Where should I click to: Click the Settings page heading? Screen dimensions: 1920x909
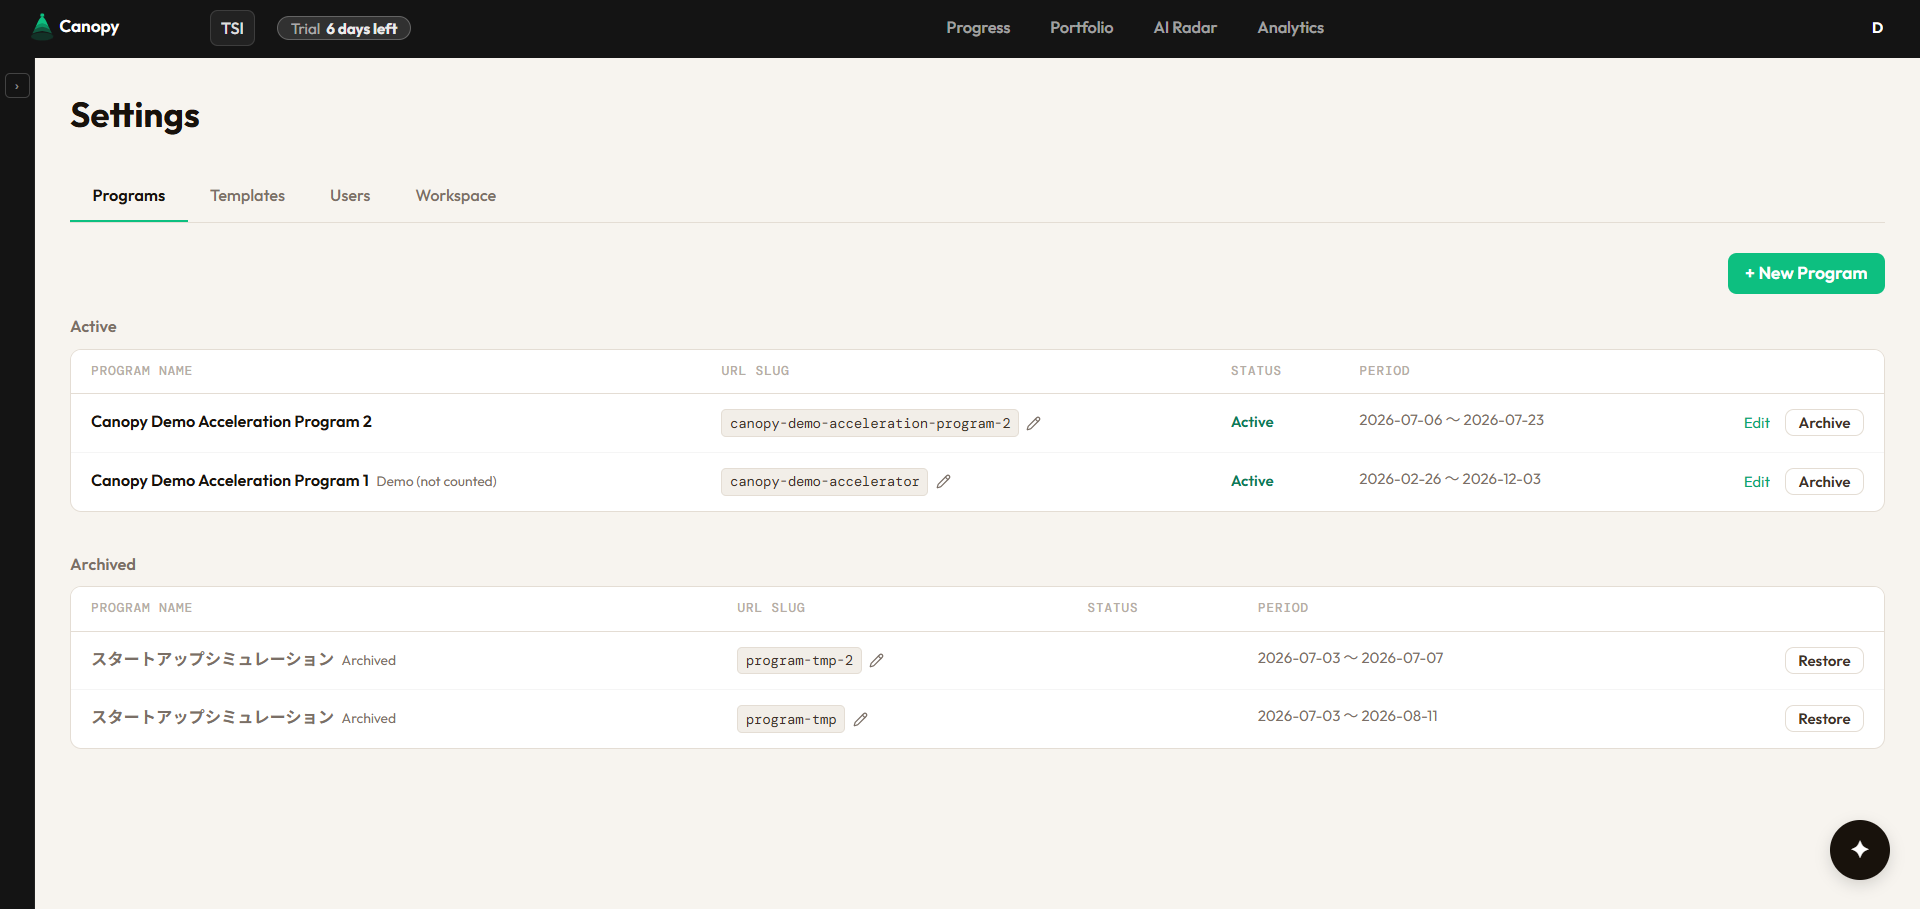click(135, 116)
